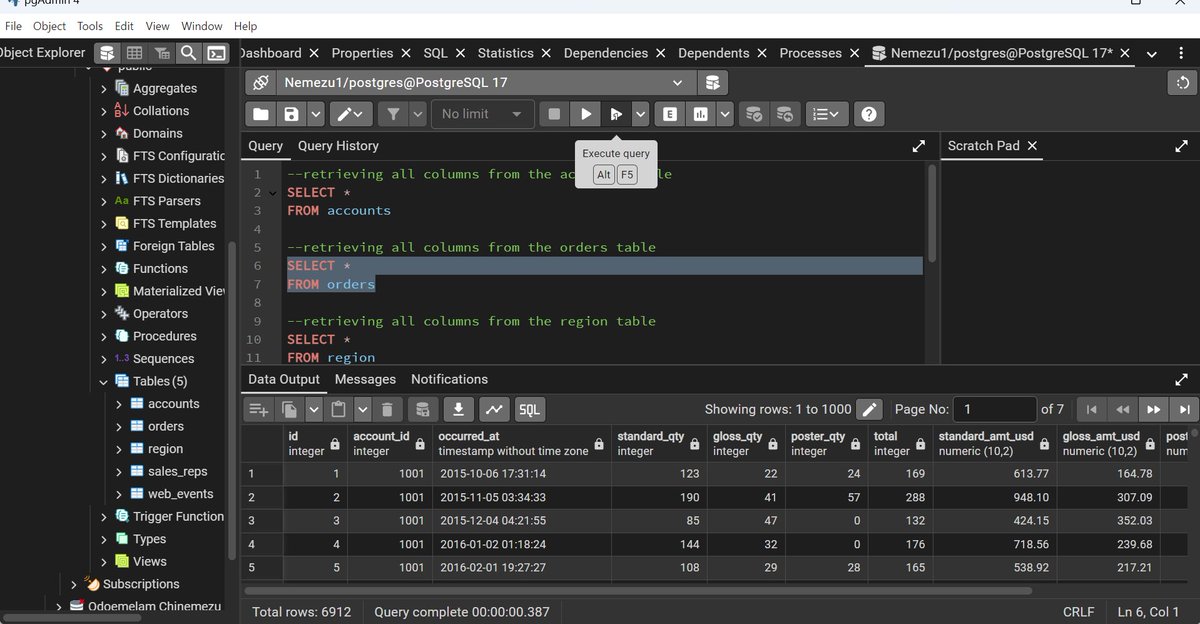
Task: Open the No limit rows dropdown
Action: point(483,114)
